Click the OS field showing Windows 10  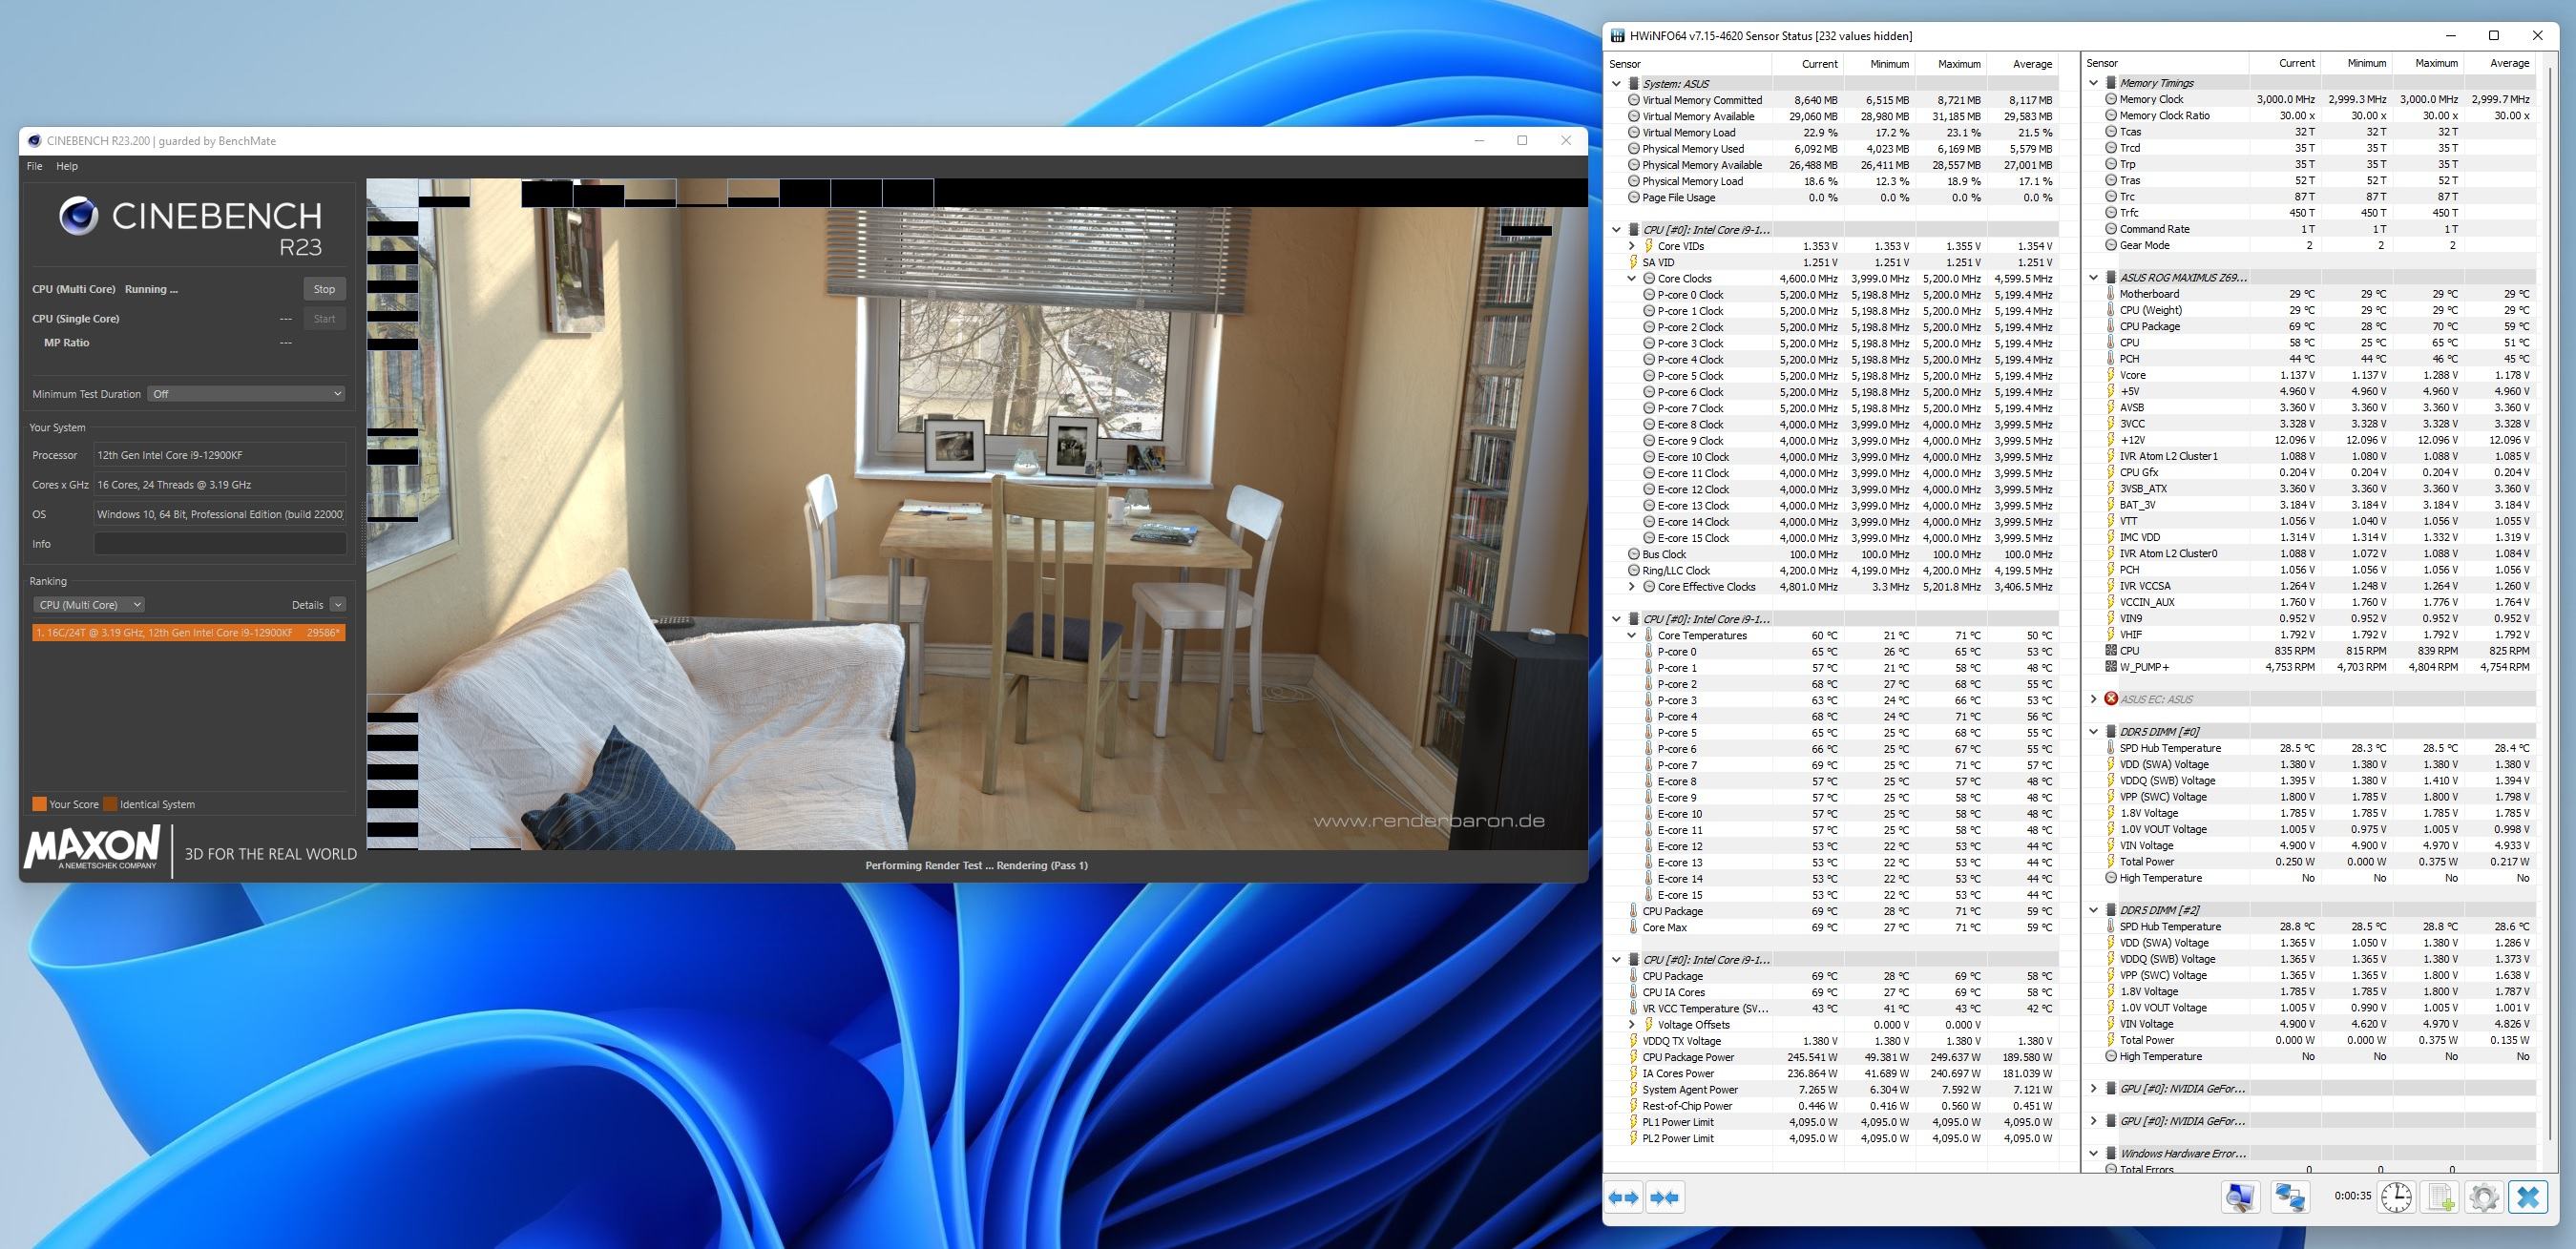(220, 514)
